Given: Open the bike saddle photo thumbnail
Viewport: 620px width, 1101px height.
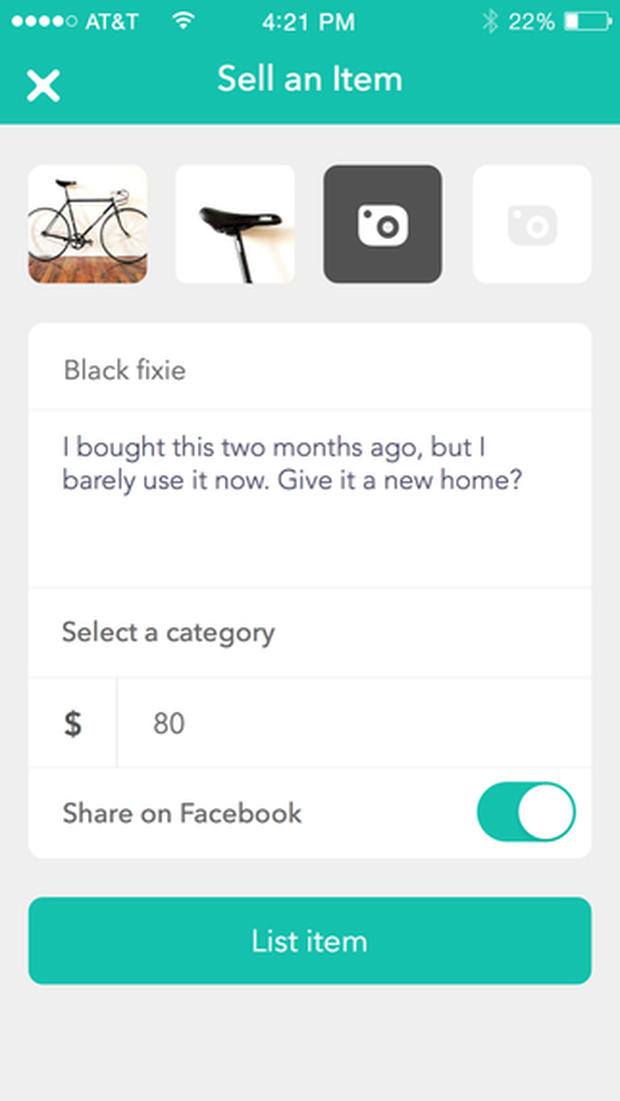Looking at the screenshot, I should pyautogui.click(x=235, y=224).
